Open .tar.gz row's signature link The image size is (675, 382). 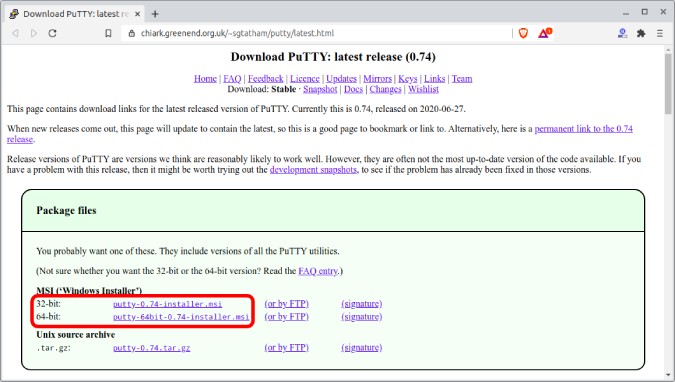[x=362, y=348]
